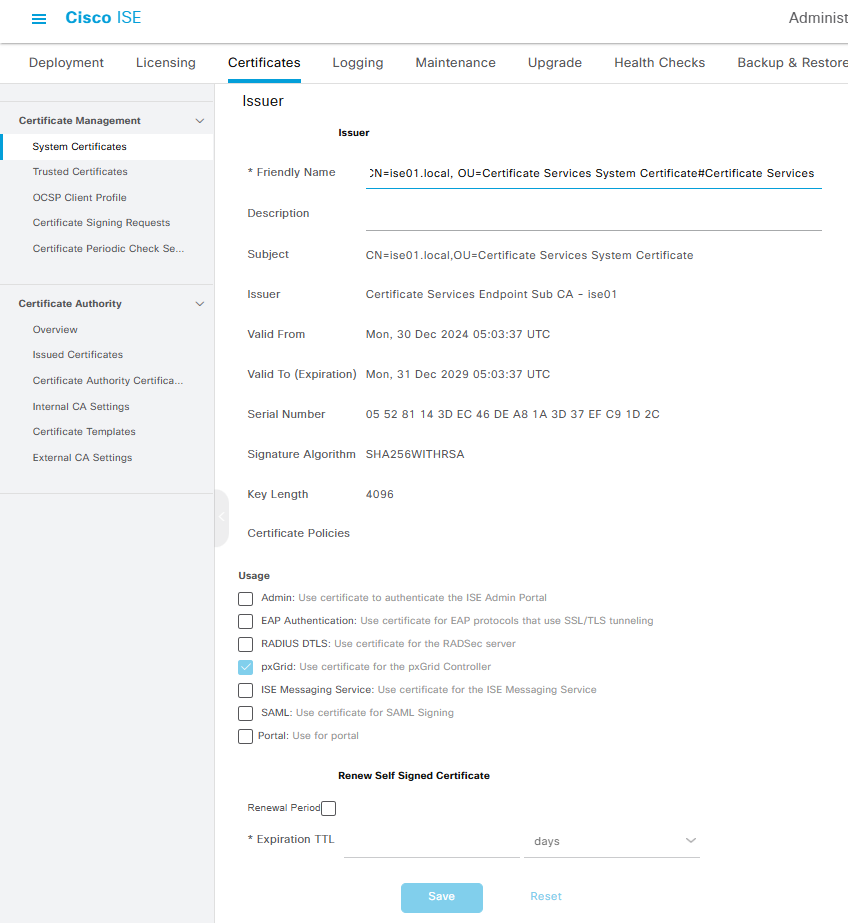
Task: Collapse the Certificate Authority section
Action: [199, 304]
